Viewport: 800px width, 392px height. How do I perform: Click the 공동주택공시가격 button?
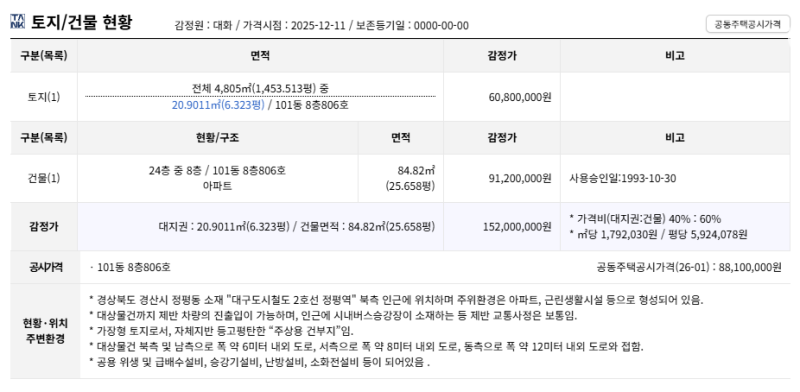(x=748, y=24)
